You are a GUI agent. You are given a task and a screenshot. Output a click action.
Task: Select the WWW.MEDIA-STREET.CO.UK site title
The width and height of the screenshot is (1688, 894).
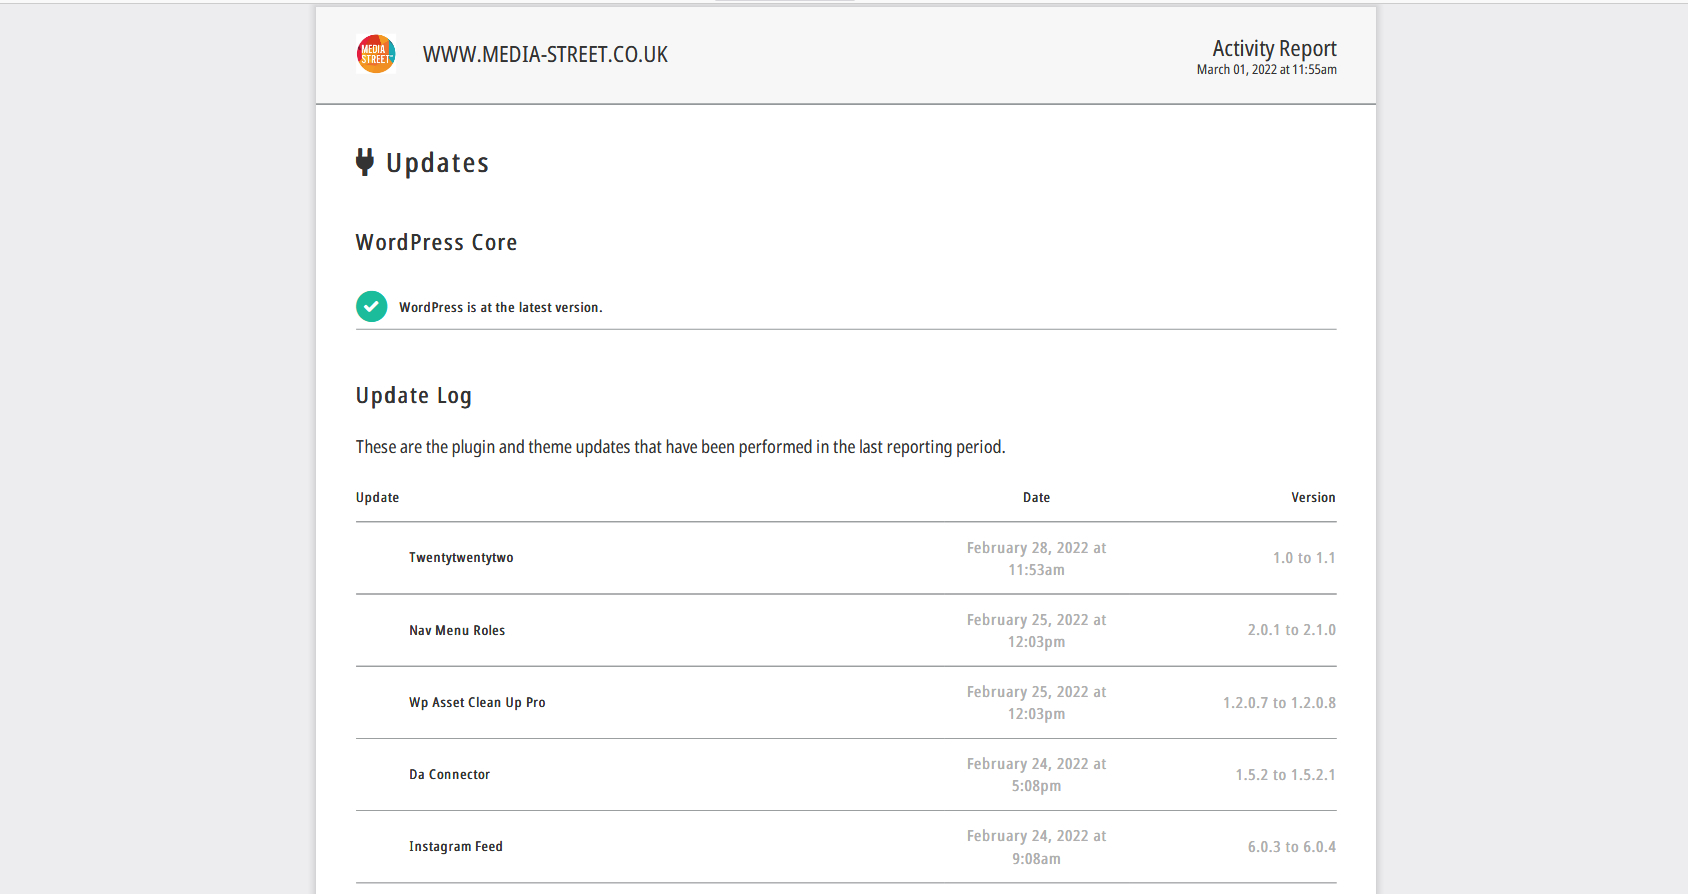(545, 55)
